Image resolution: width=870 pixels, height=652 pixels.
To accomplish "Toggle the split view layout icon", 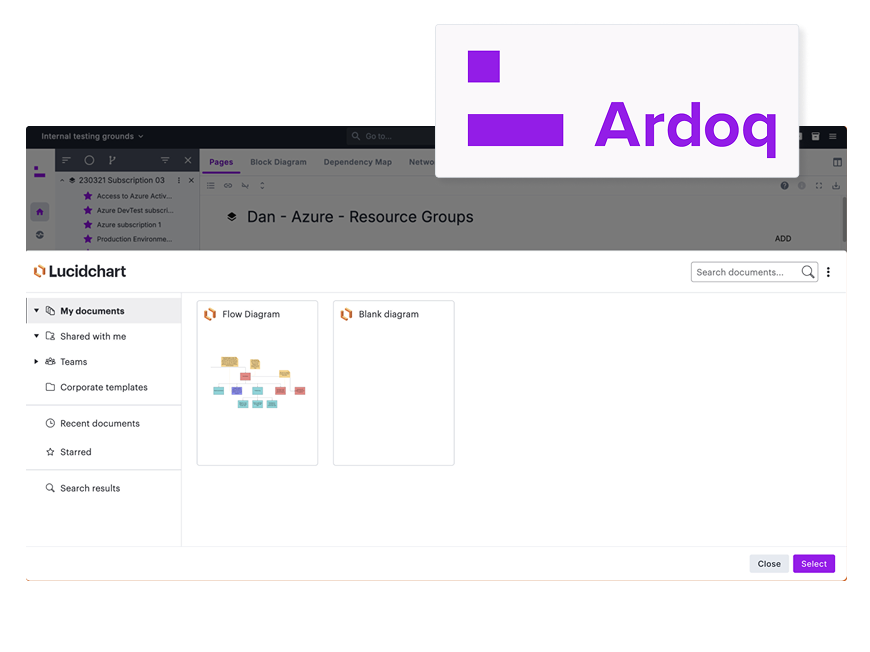I will pos(837,162).
